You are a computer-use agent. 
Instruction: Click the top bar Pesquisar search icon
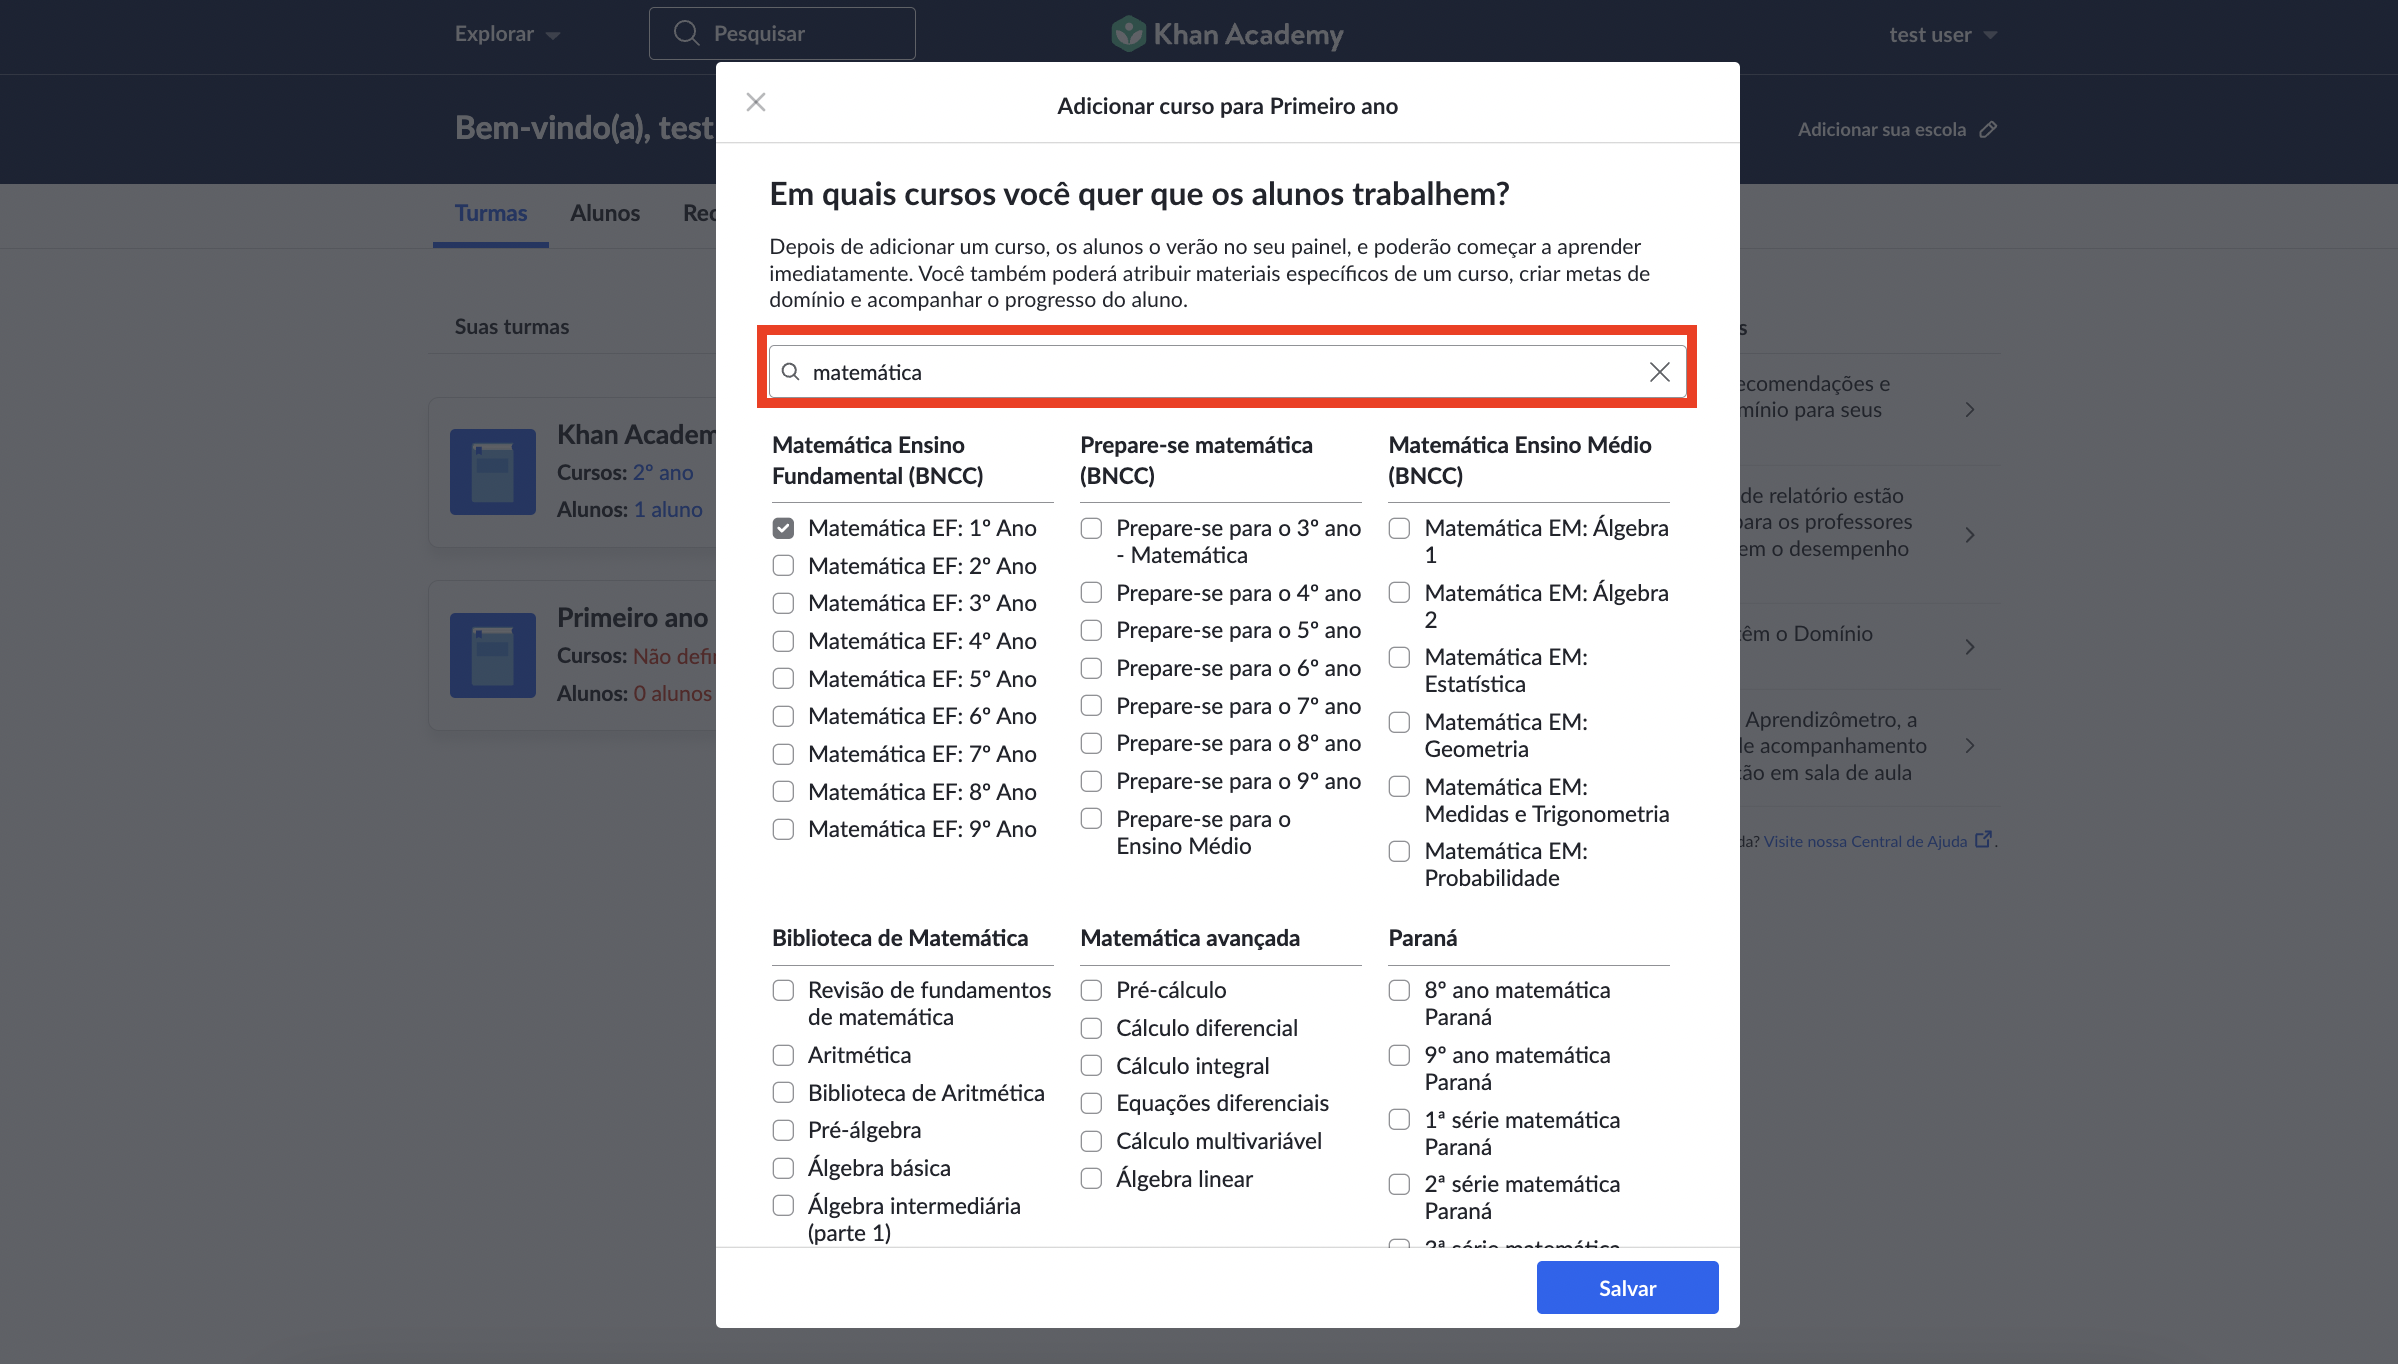686,33
